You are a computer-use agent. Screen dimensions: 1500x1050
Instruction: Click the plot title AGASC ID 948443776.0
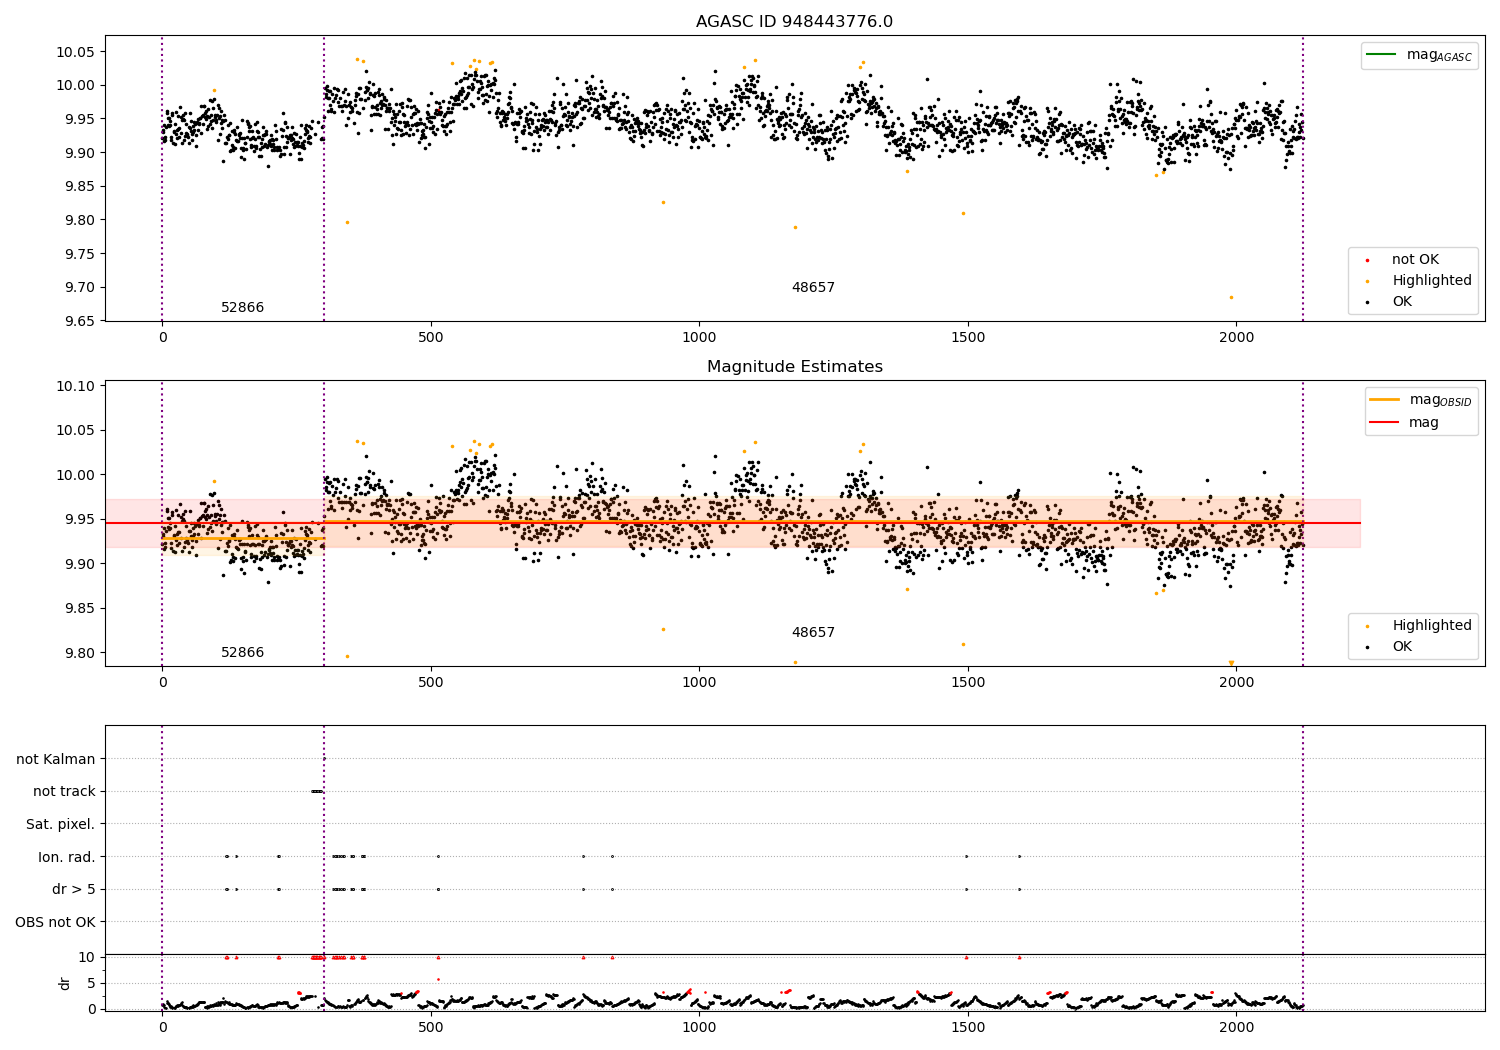[794, 22]
